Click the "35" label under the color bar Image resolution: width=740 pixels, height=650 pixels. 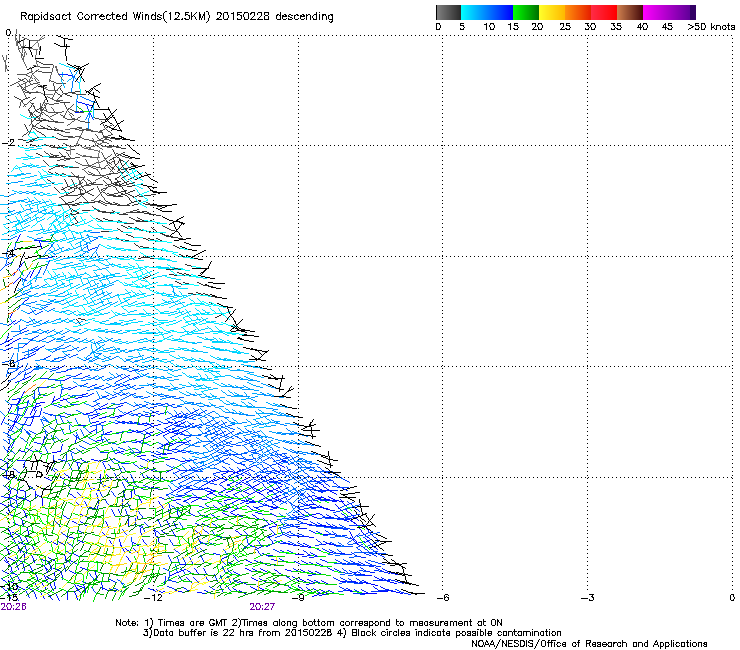coord(616,26)
